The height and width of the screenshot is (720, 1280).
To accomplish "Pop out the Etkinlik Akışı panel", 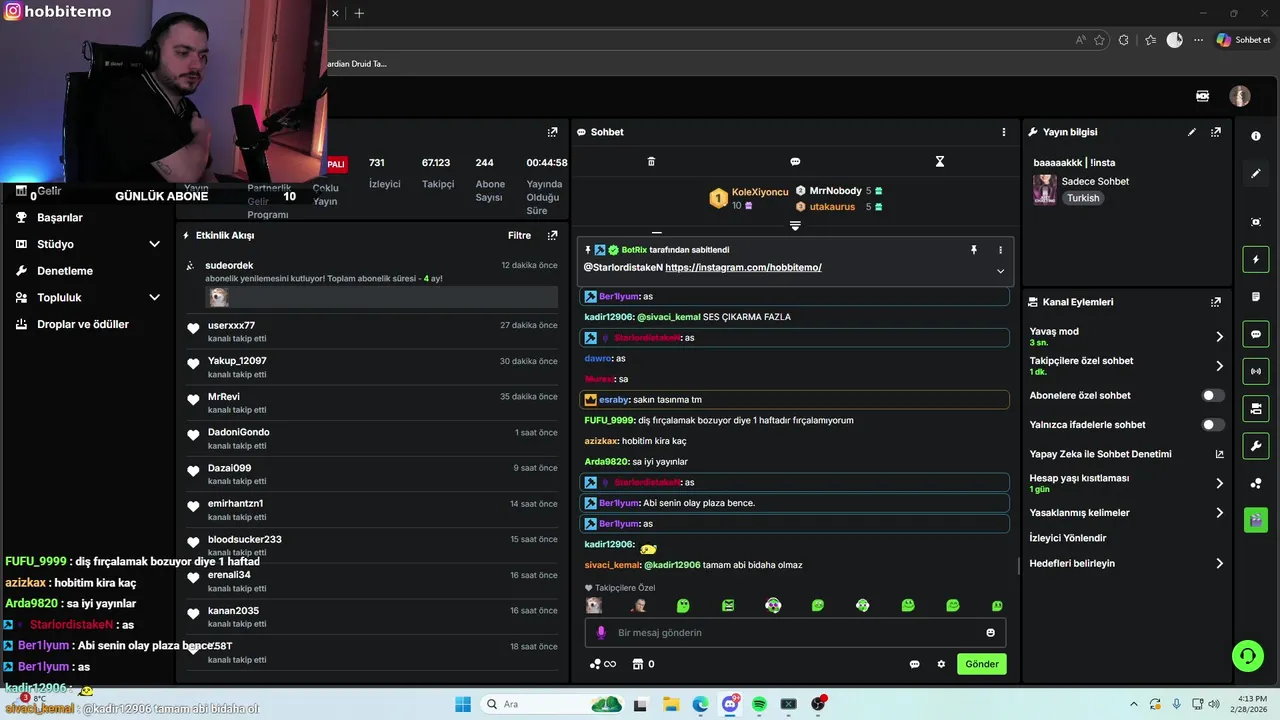I will point(552,236).
